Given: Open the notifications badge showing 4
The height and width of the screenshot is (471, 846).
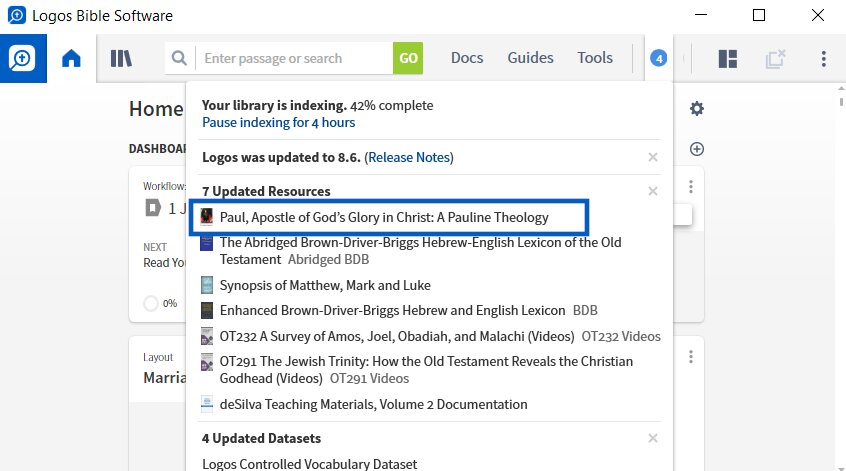Looking at the screenshot, I should 658,58.
